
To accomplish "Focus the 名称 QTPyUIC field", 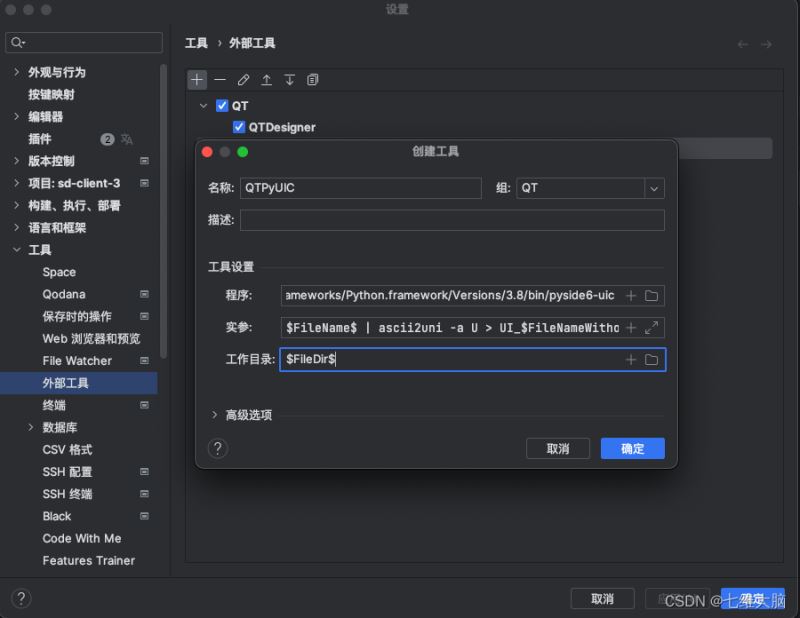I will (361, 188).
